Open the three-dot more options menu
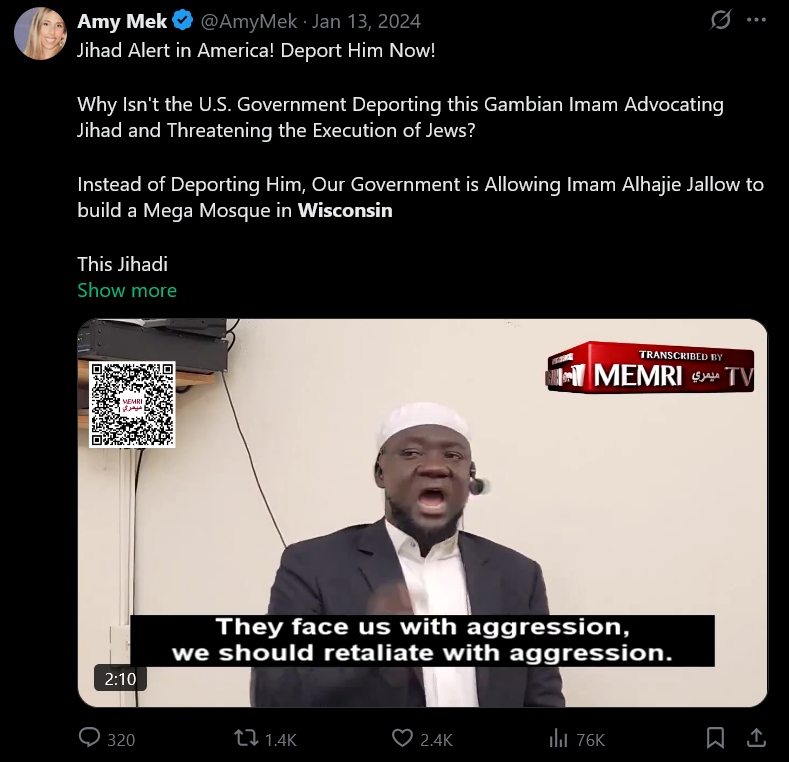The height and width of the screenshot is (762, 789). [x=756, y=20]
